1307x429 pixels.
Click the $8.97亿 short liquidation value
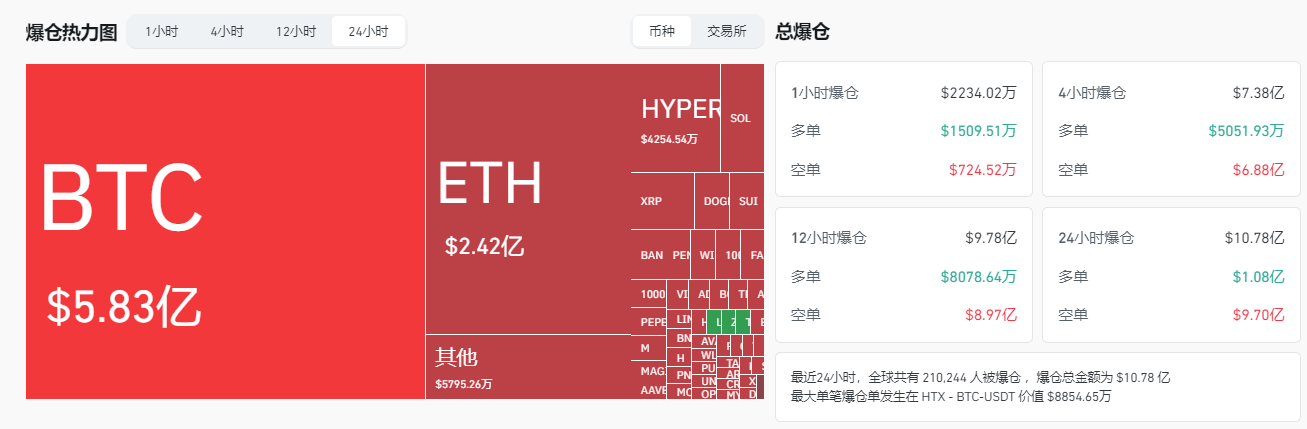(991, 315)
